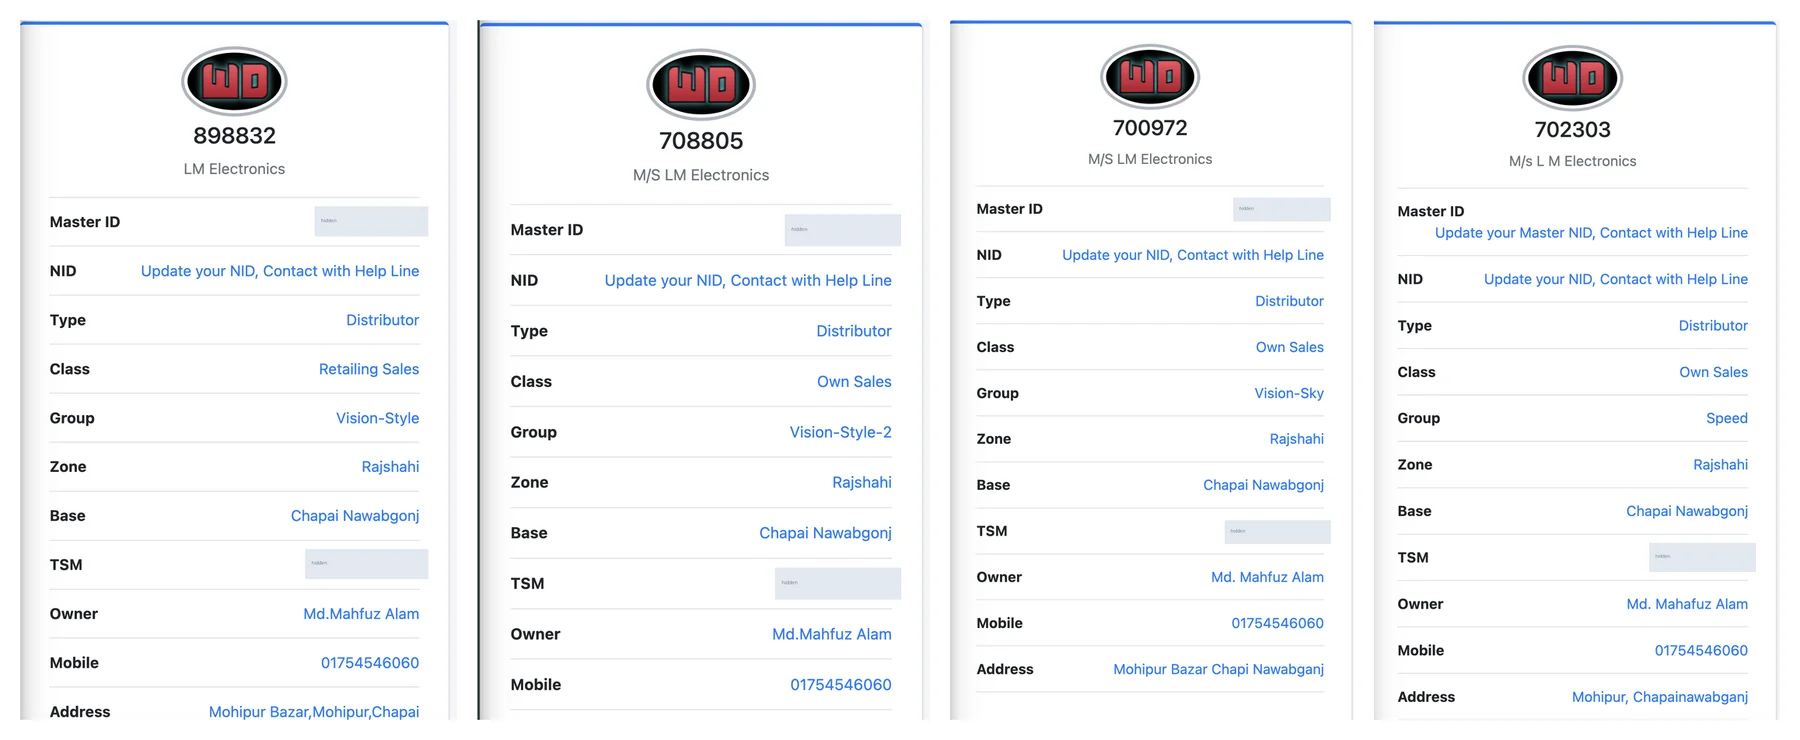Click owner Md.Mahfuz Alam in card 708805
Viewport: 1800px width, 740px height.
click(832, 634)
